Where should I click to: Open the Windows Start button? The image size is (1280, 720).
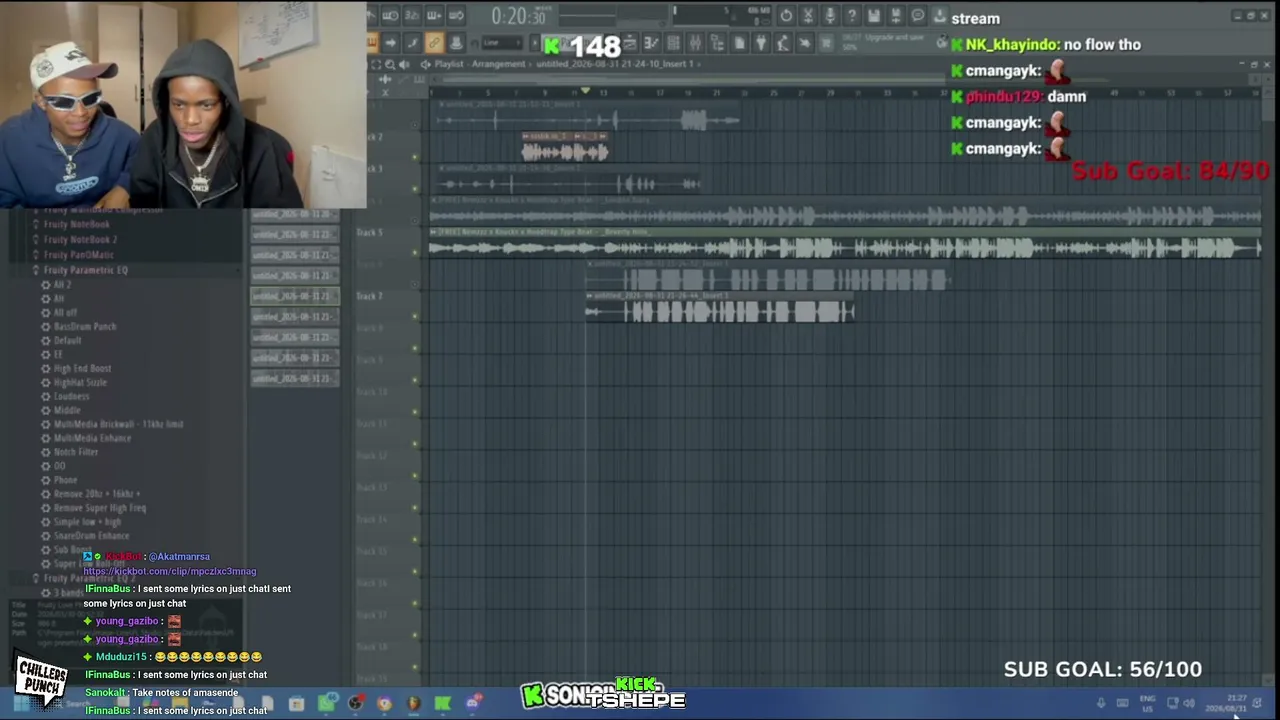point(21,704)
